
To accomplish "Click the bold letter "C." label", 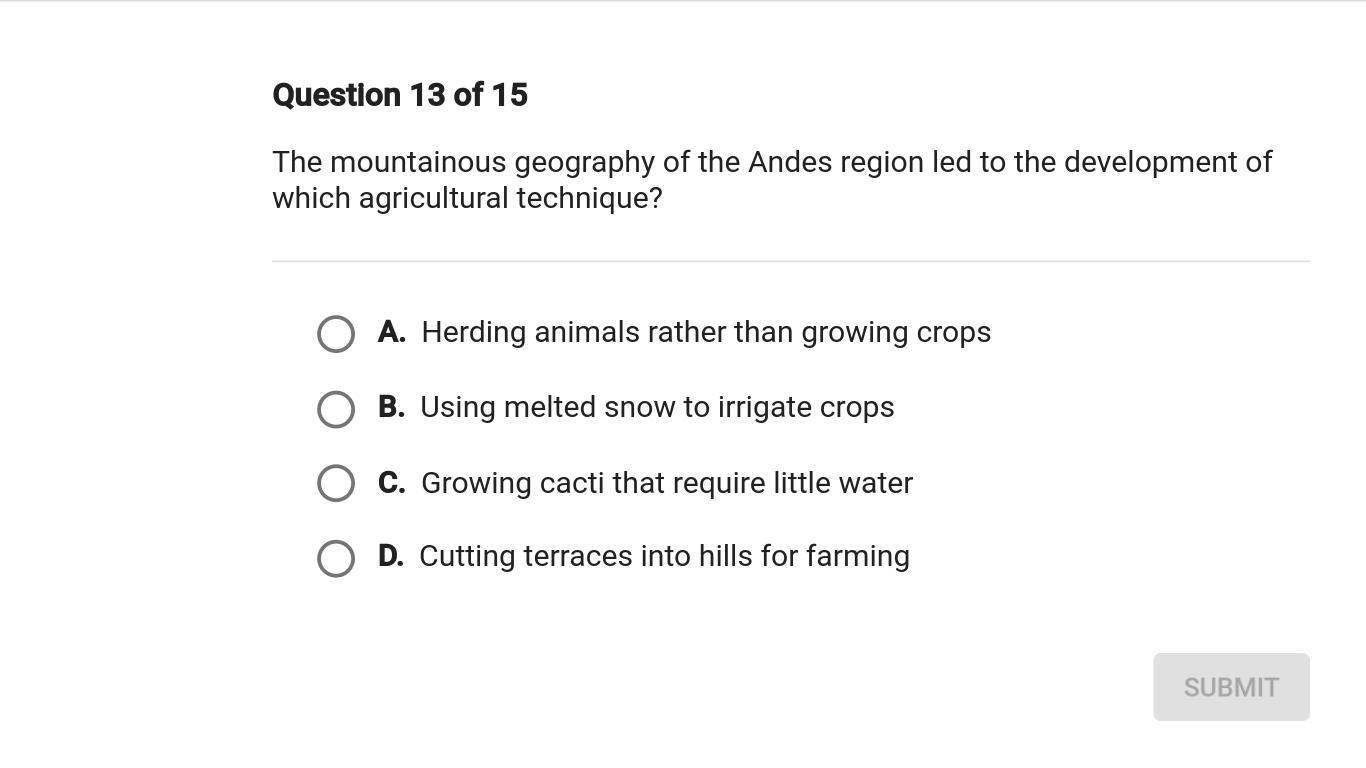I will click(x=392, y=483).
